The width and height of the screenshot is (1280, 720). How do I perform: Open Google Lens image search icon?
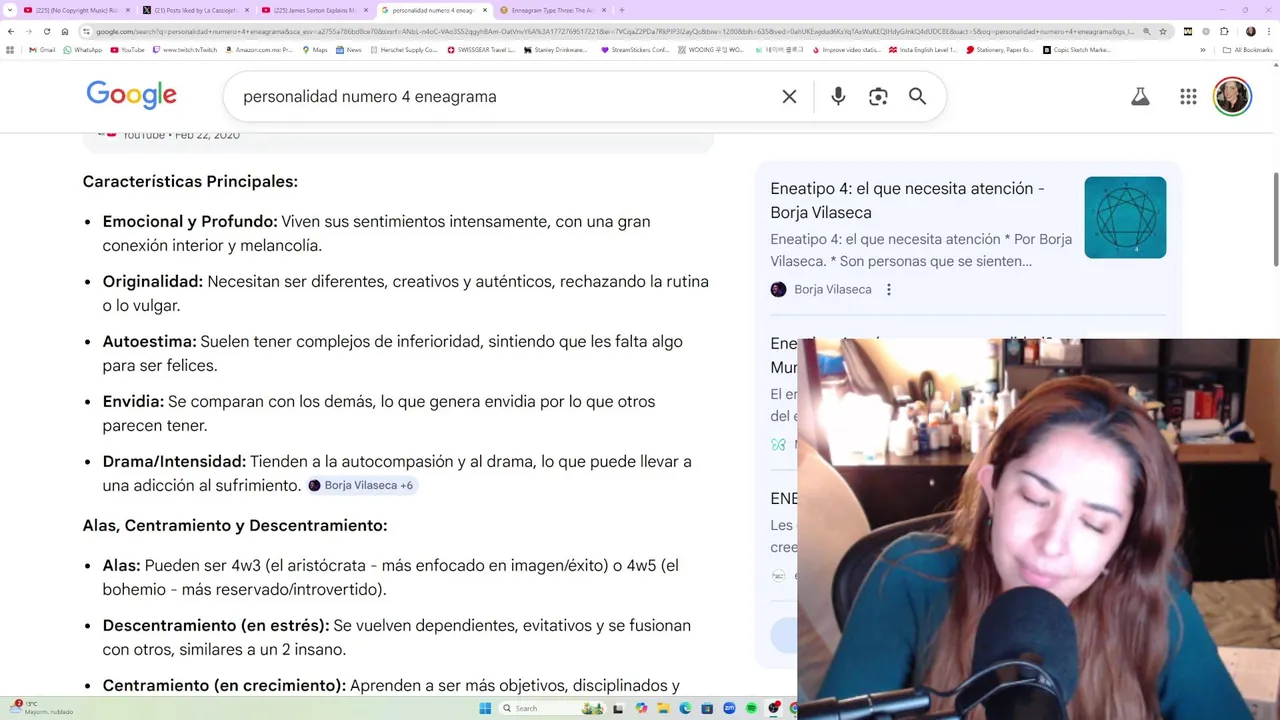878,97
